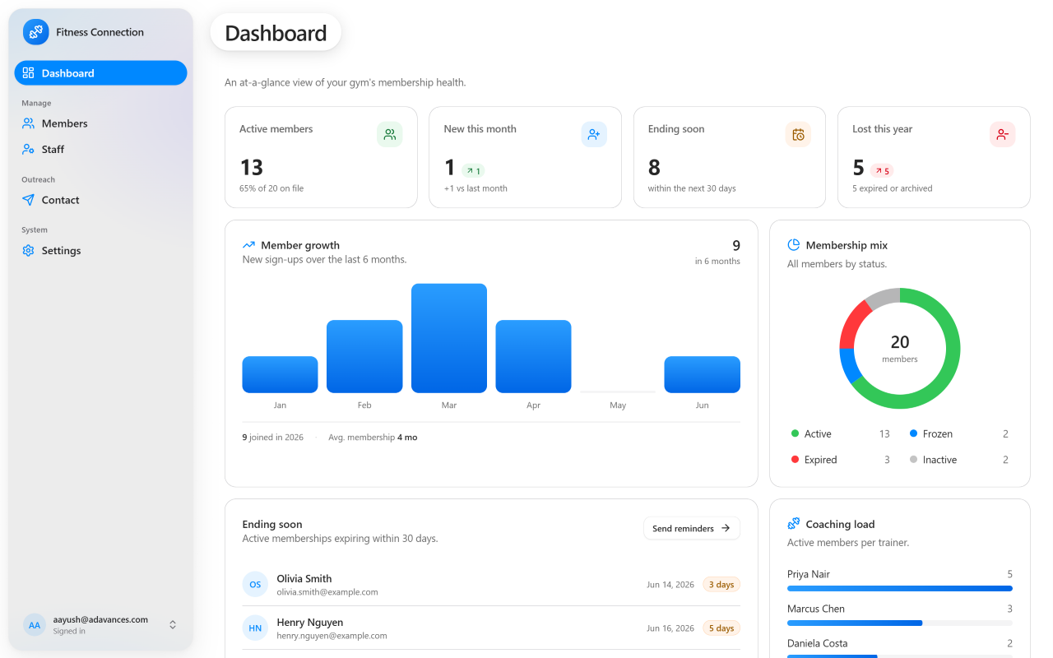Open the Settings page

pyautogui.click(x=101, y=250)
